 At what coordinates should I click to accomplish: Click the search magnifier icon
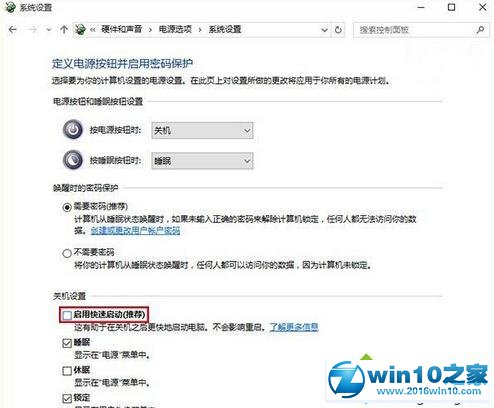[x=480, y=30]
